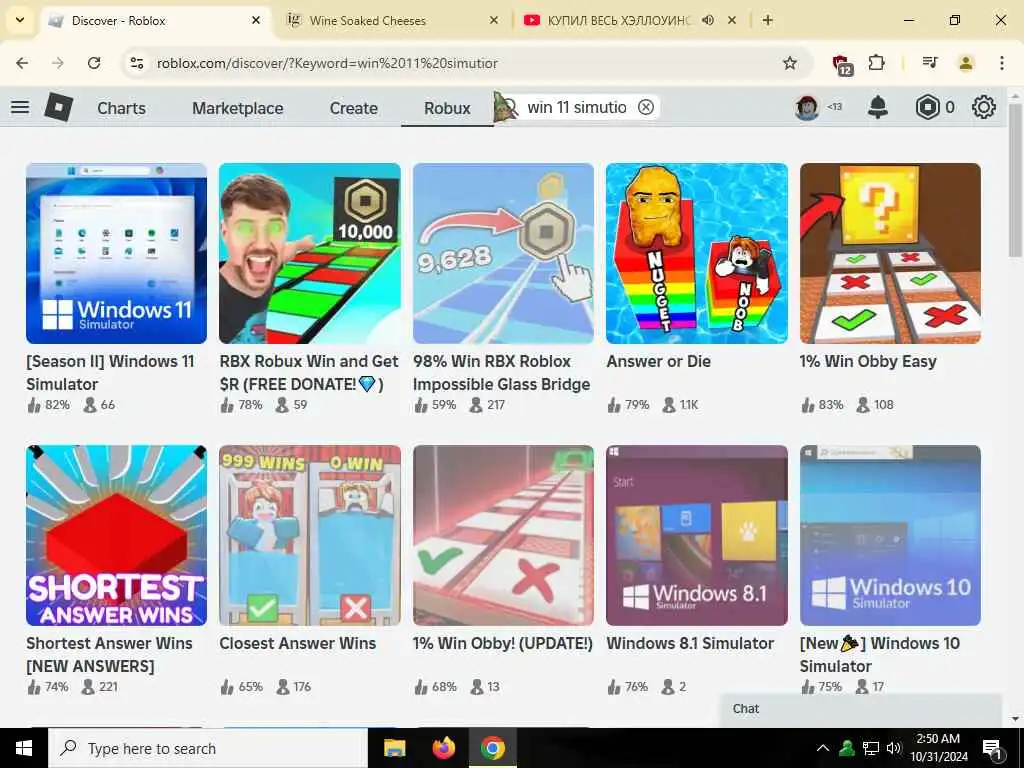Close the YouTube tab
The height and width of the screenshot is (768, 1024).
(732, 20)
